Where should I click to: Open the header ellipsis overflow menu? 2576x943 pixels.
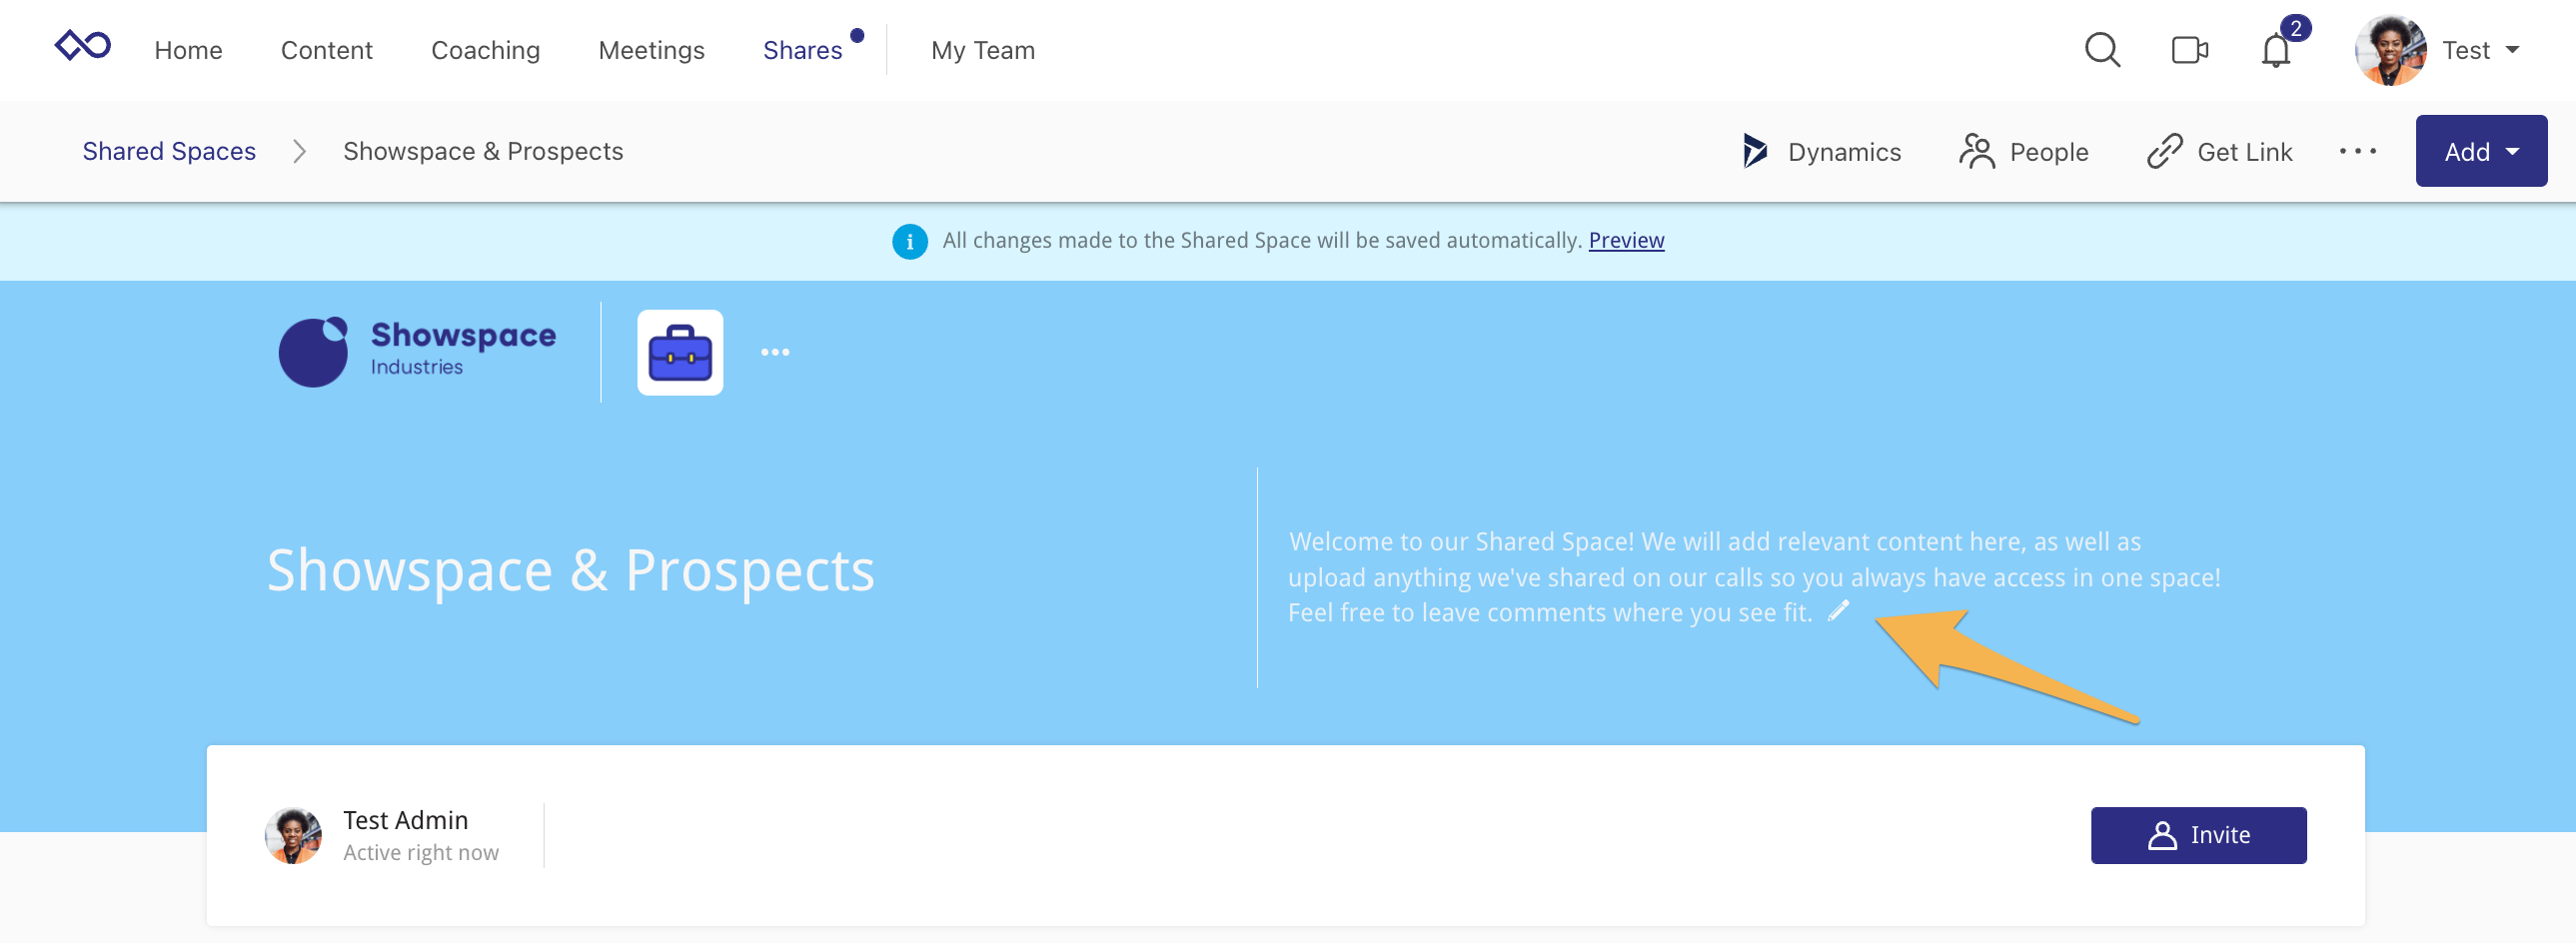point(2358,151)
